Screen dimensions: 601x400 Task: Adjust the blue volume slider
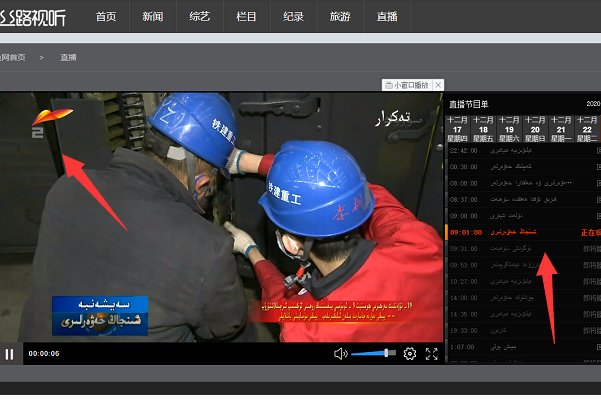point(373,353)
